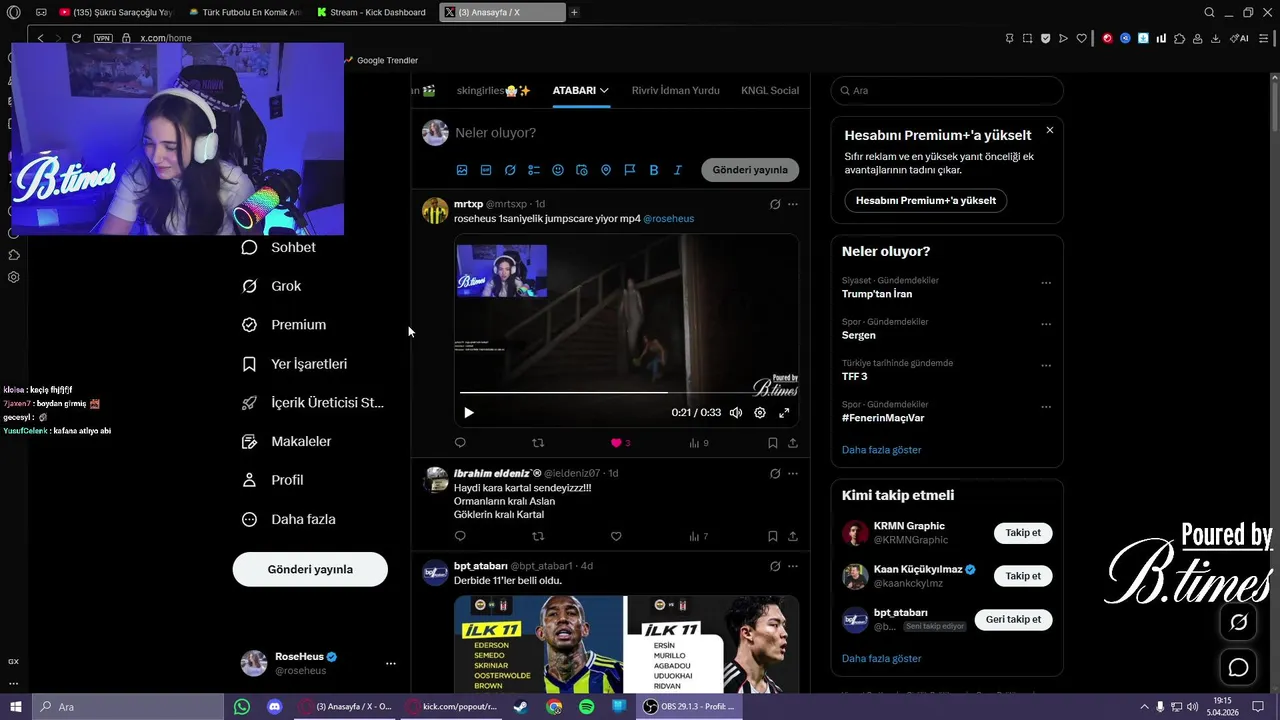The image size is (1280, 720).
Task: Reply to mrtxp's post
Action: pyautogui.click(x=460, y=442)
